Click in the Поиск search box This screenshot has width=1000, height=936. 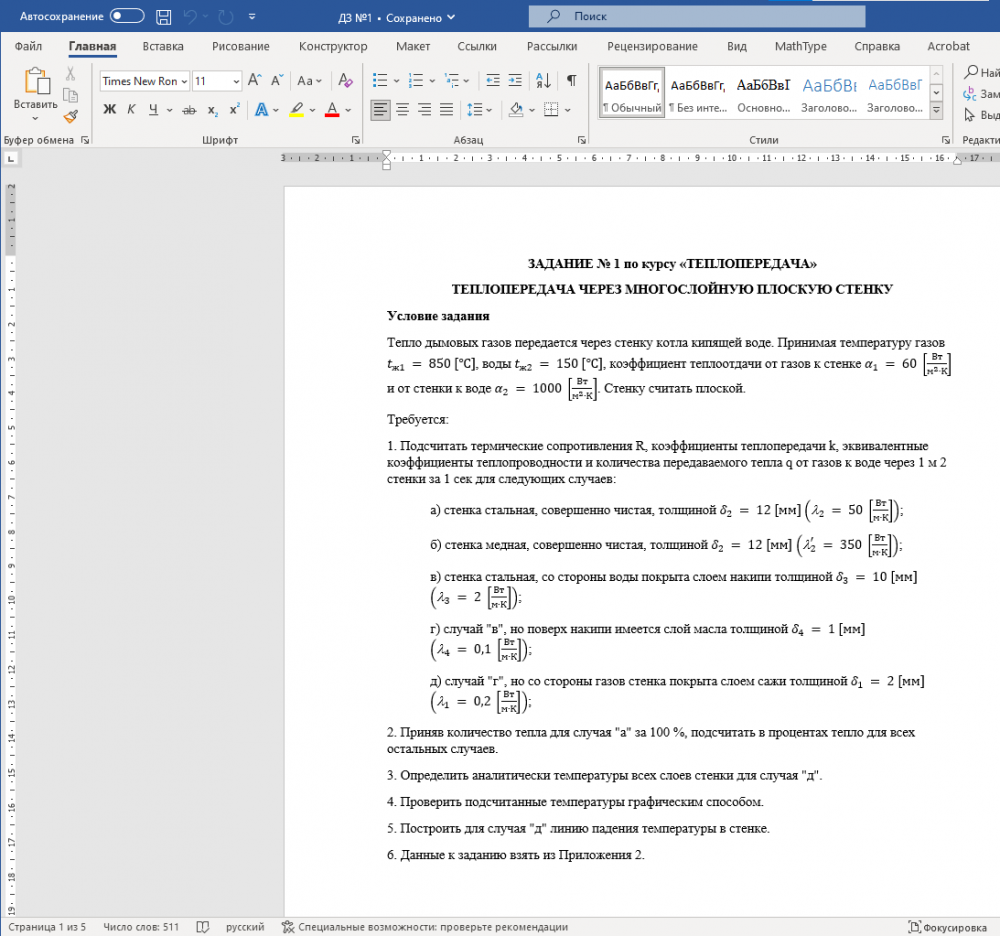(x=697, y=17)
